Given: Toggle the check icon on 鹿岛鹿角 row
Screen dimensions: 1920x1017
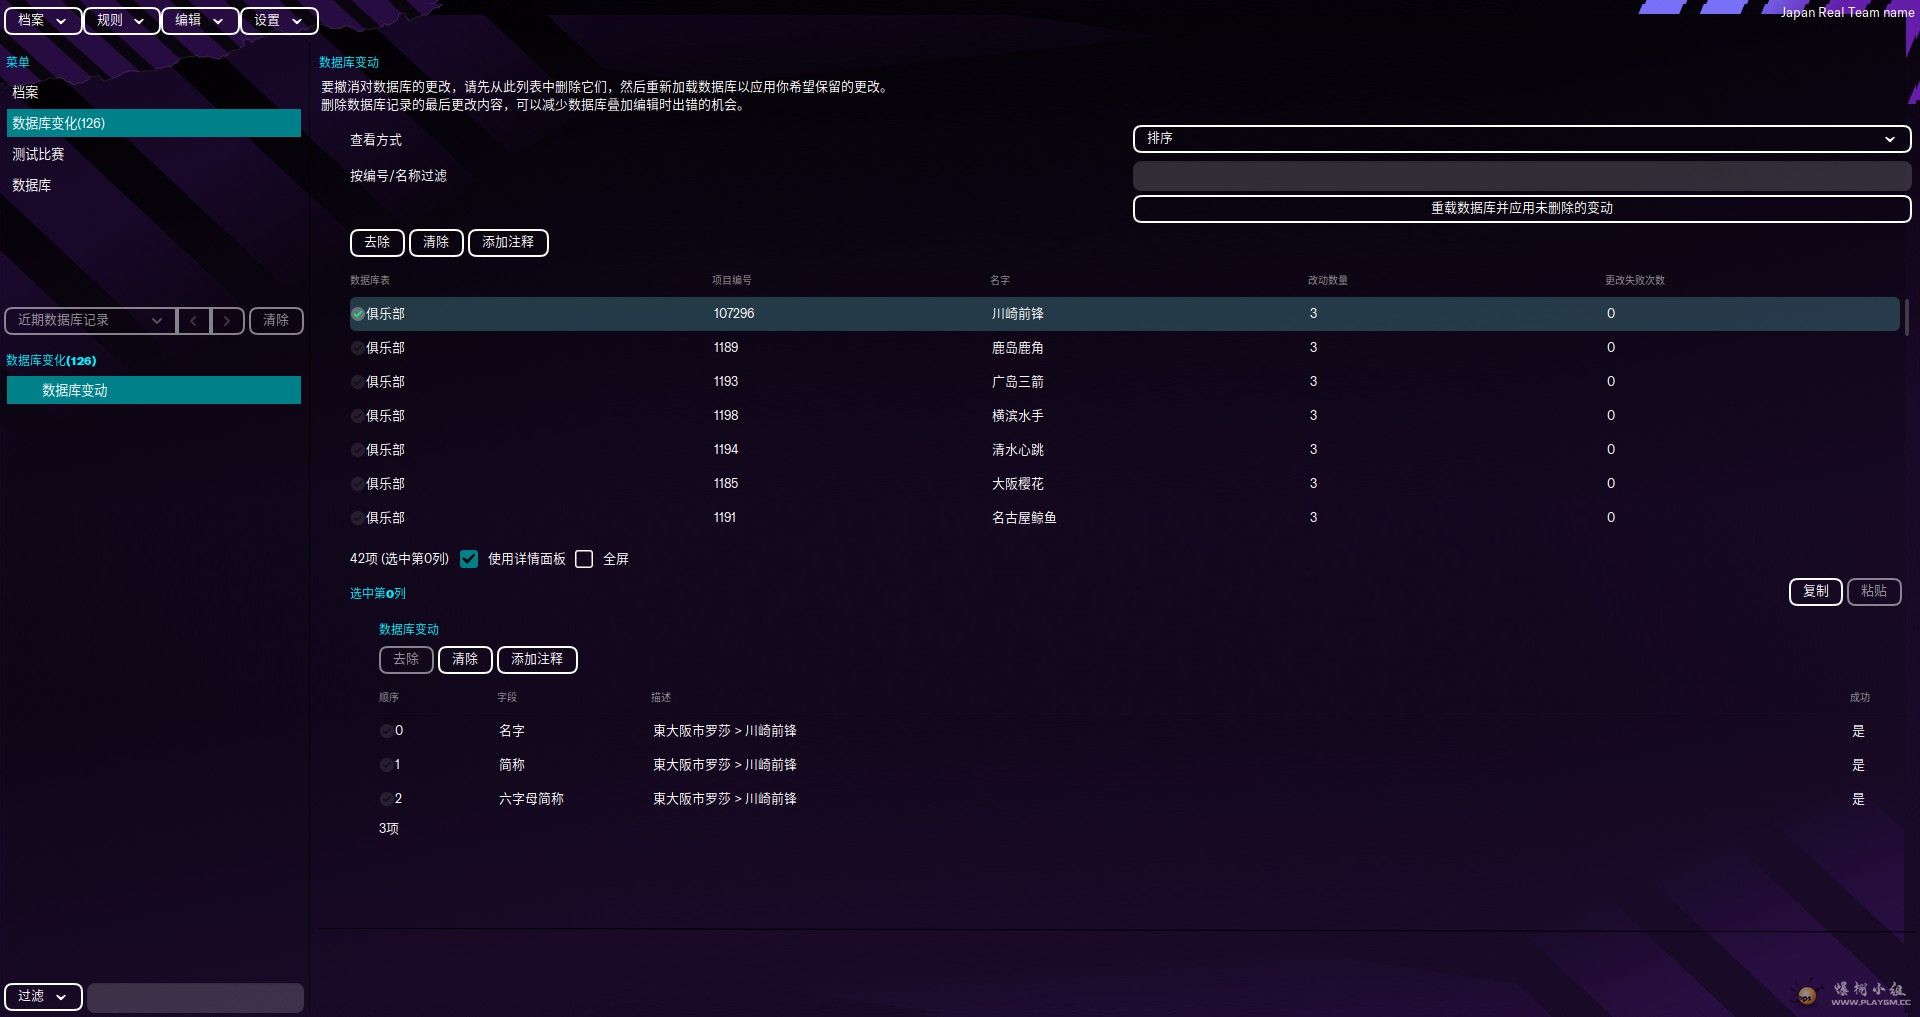Looking at the screenshot, I should (x=358, y=348).
